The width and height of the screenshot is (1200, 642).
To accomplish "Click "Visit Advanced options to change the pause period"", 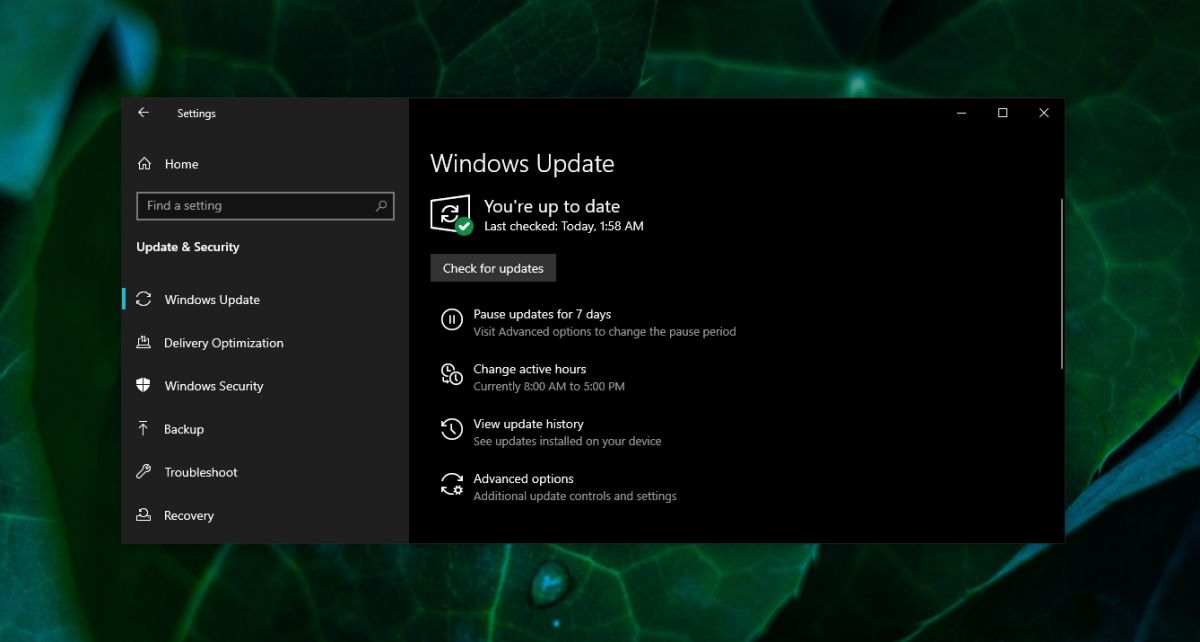I will [604, 331].
